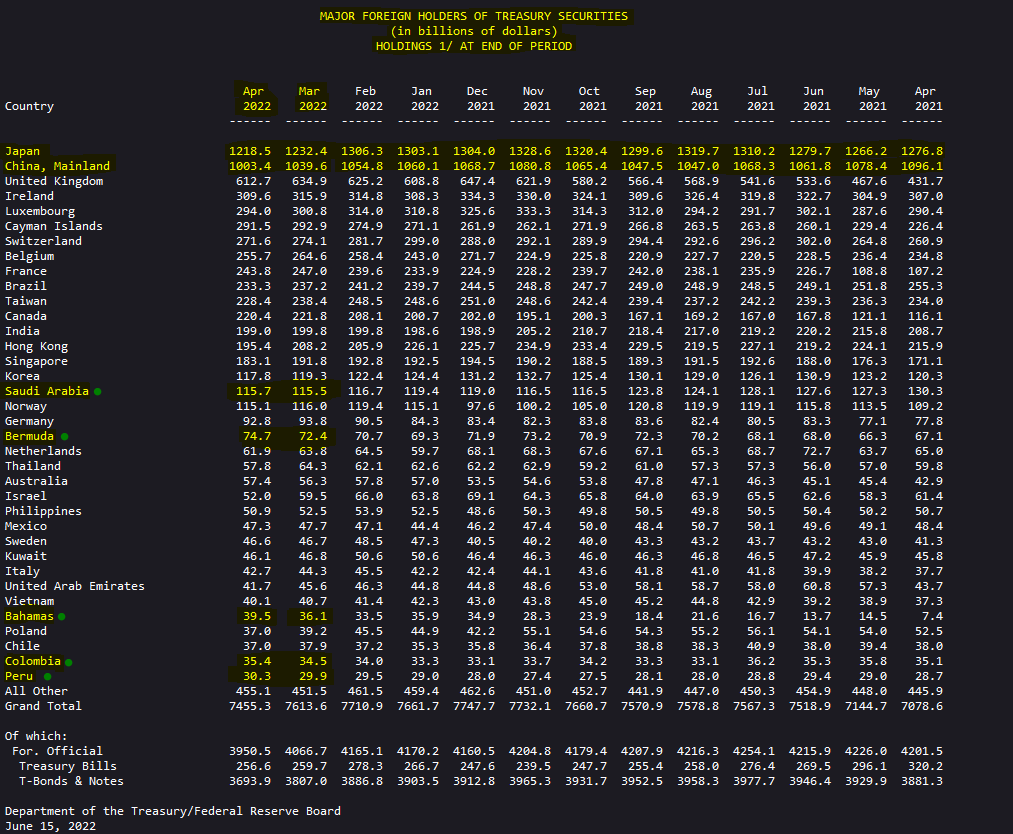
Task: Select China's Mar 2022 value 1039.6
Action: point(306,166)
